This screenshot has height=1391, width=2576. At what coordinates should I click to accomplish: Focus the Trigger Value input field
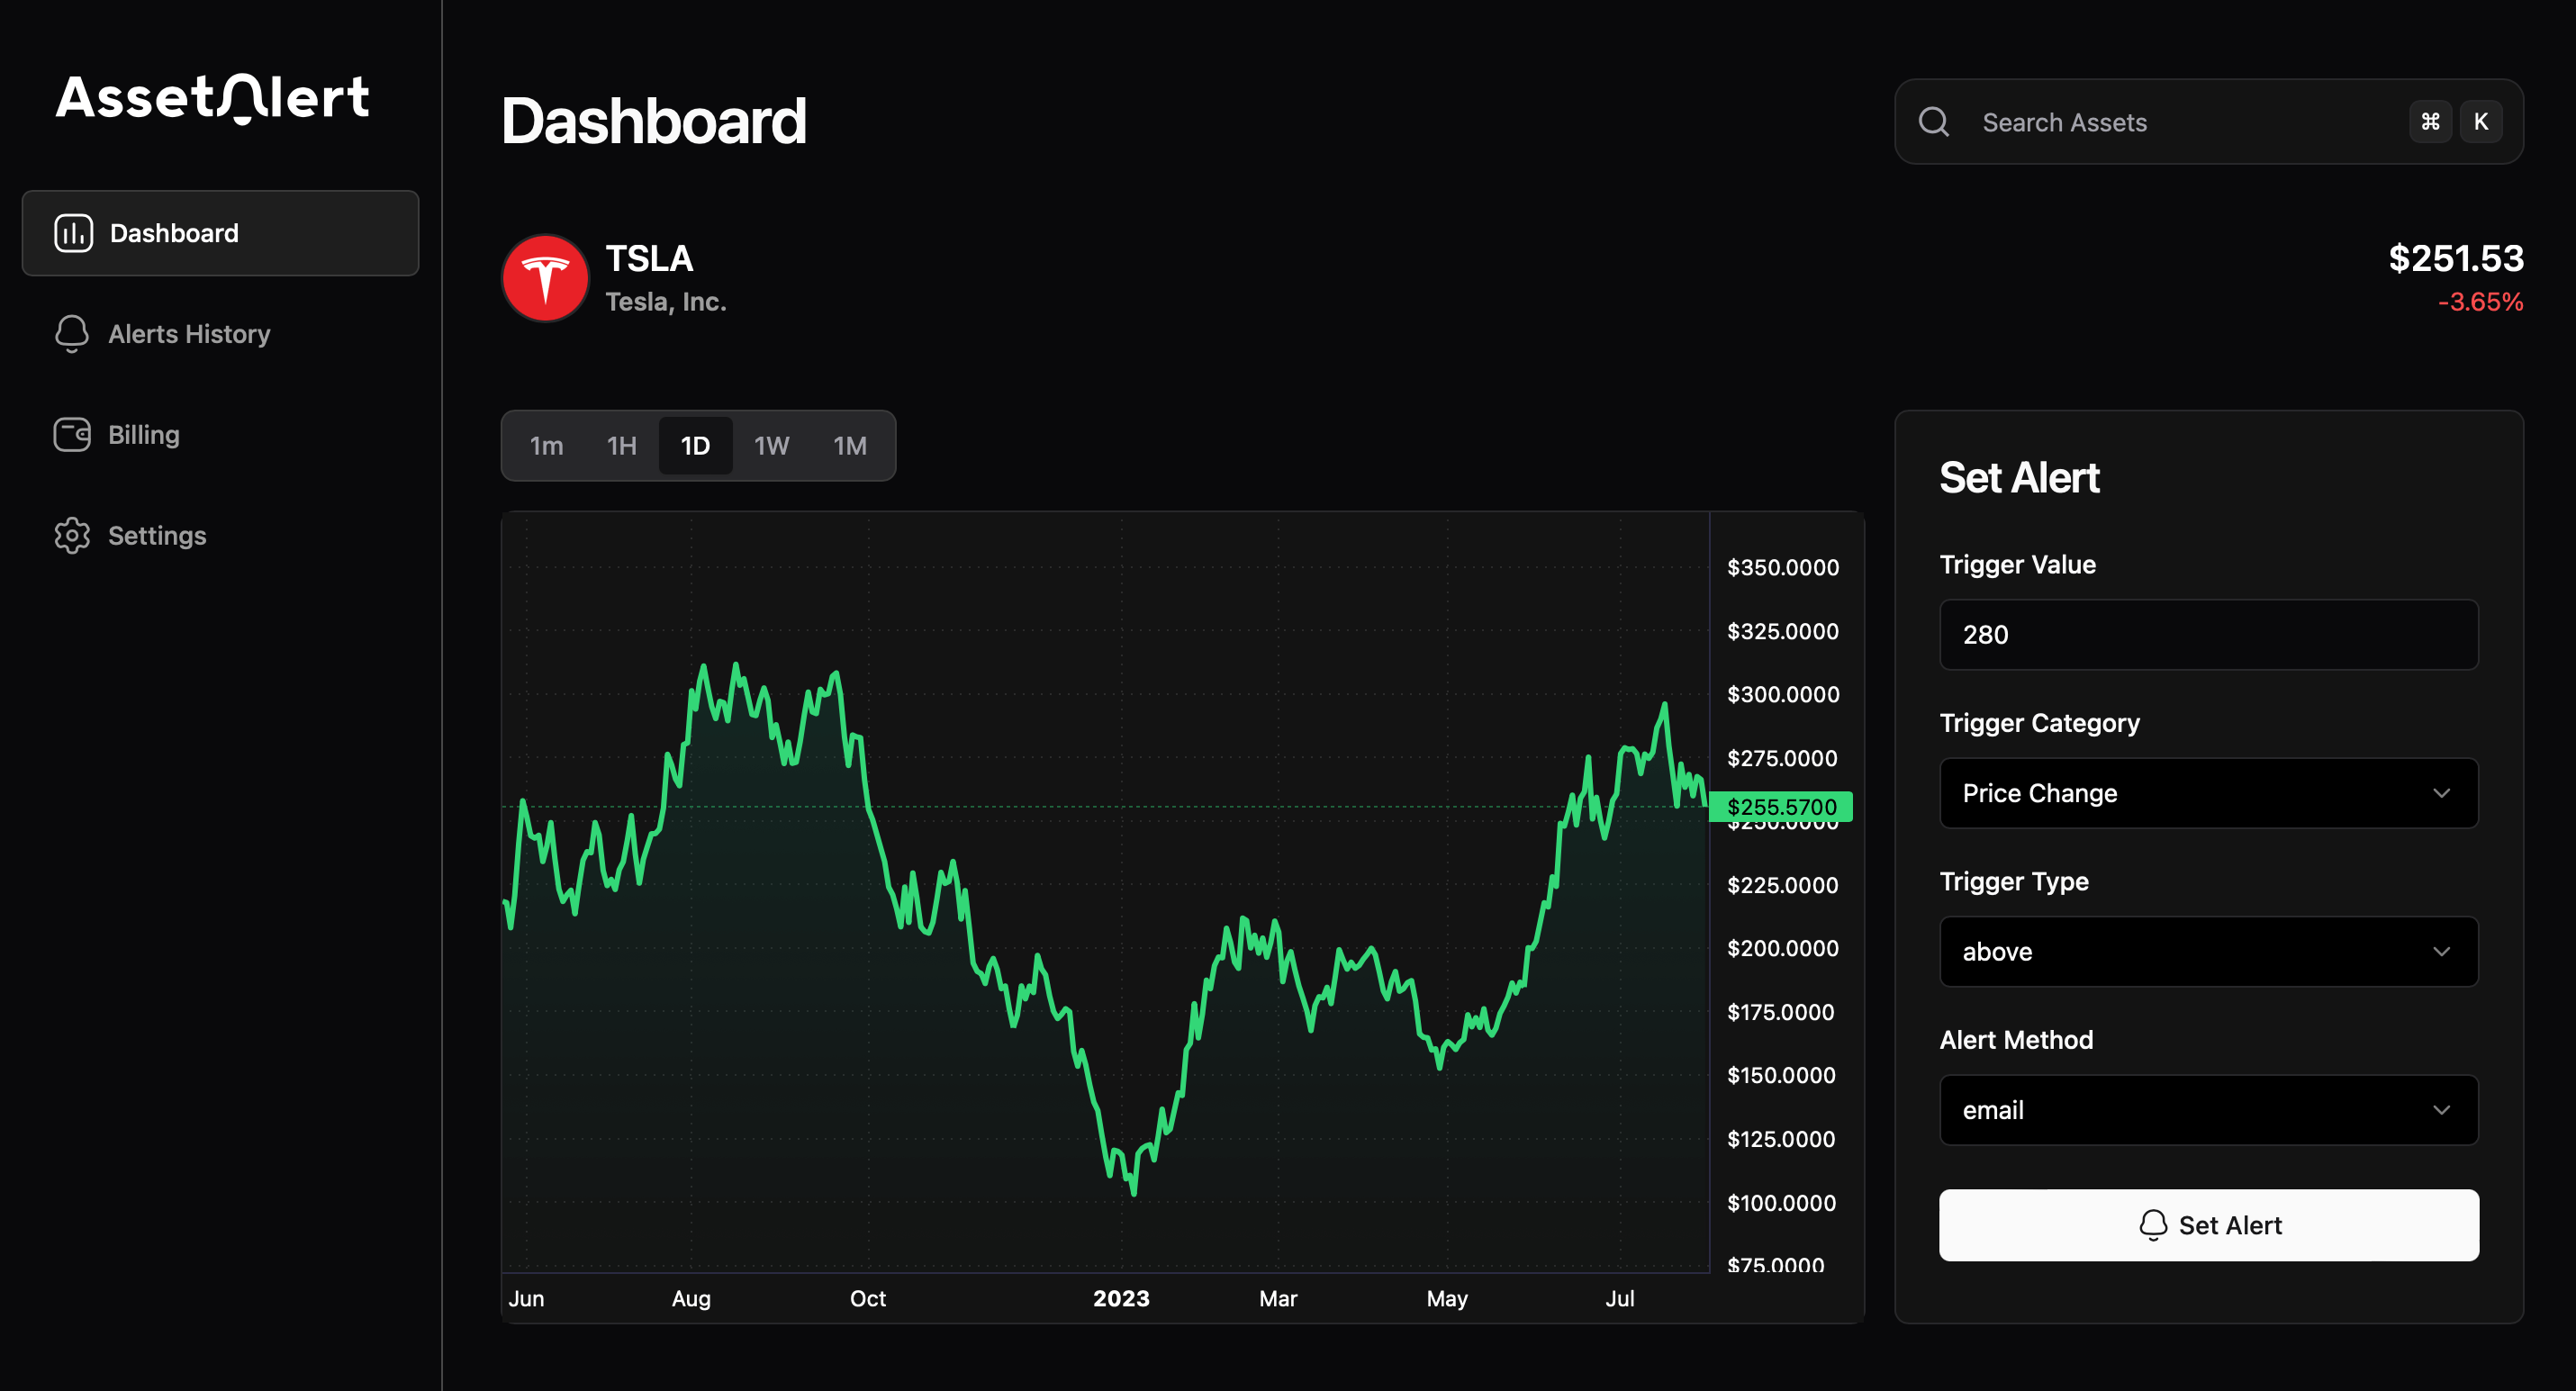click(x=2208, y=635)
